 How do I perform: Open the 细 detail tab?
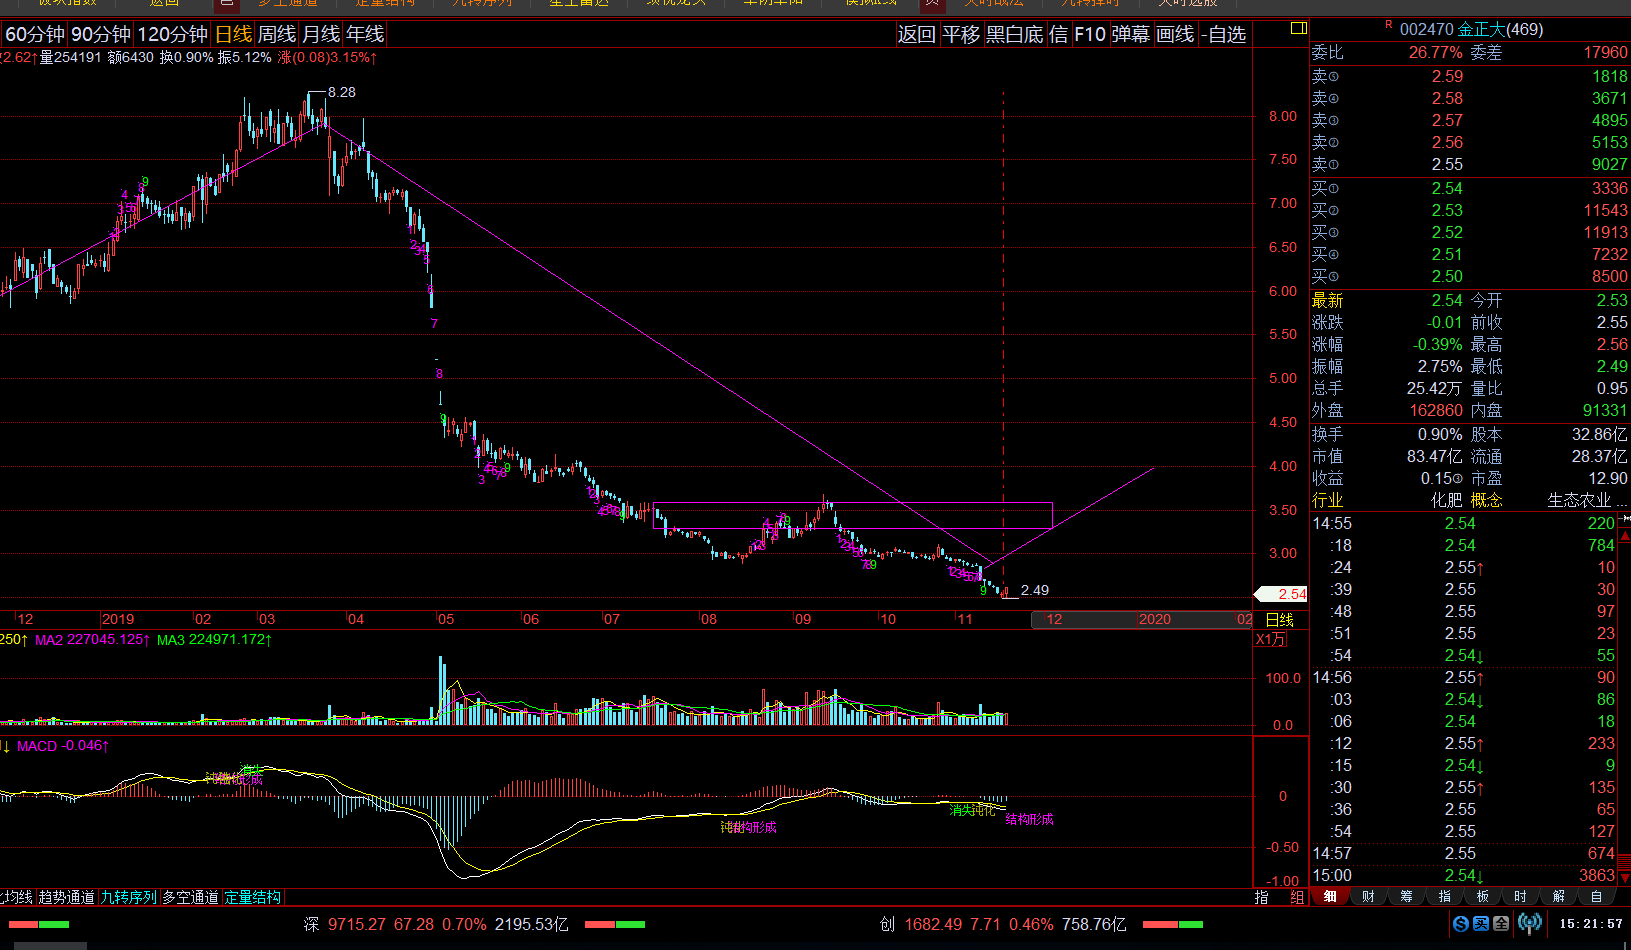(1330, 896)
